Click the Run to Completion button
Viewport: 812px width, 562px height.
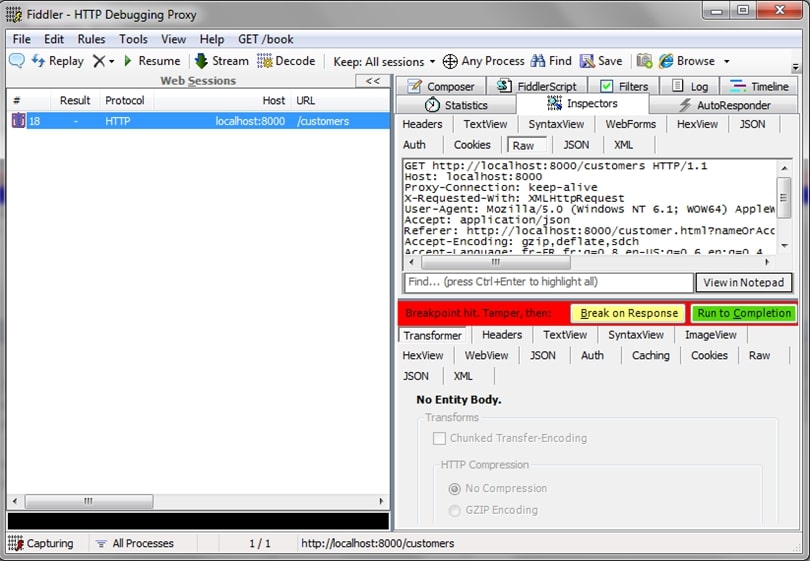[x=744, y=313]
